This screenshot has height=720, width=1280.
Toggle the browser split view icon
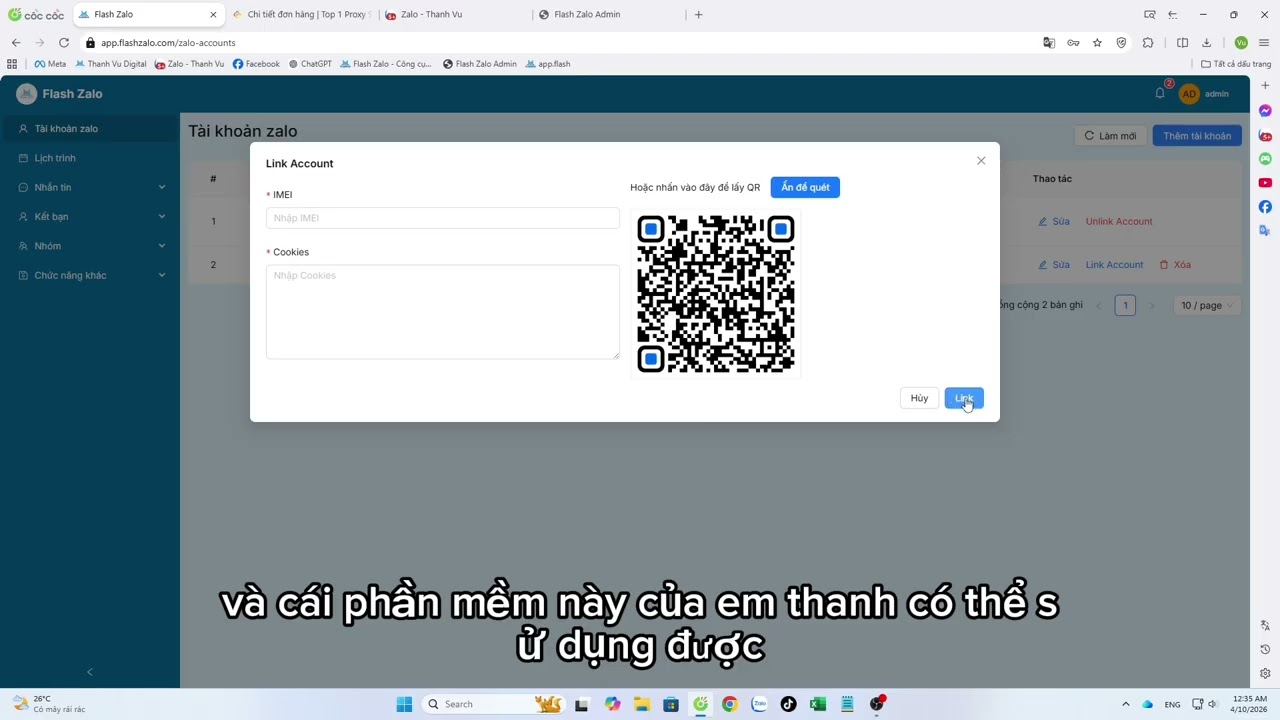coord(1182,43)
